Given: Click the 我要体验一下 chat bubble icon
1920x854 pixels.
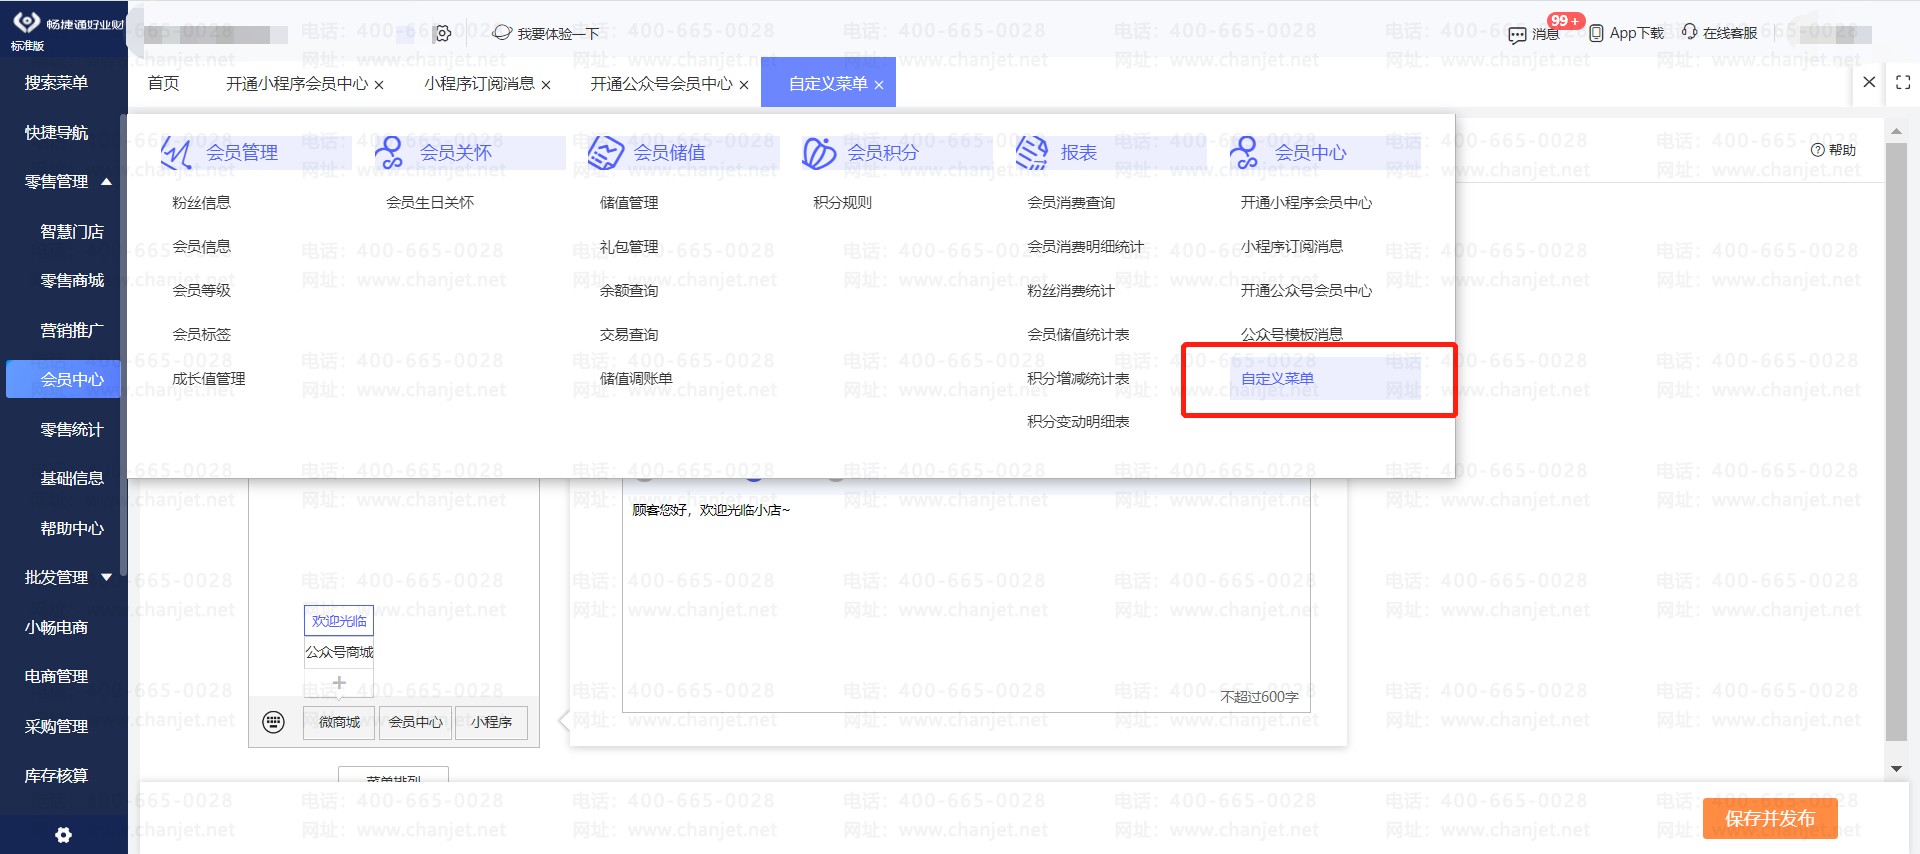Looking at the screenshot, I should 502,33.
